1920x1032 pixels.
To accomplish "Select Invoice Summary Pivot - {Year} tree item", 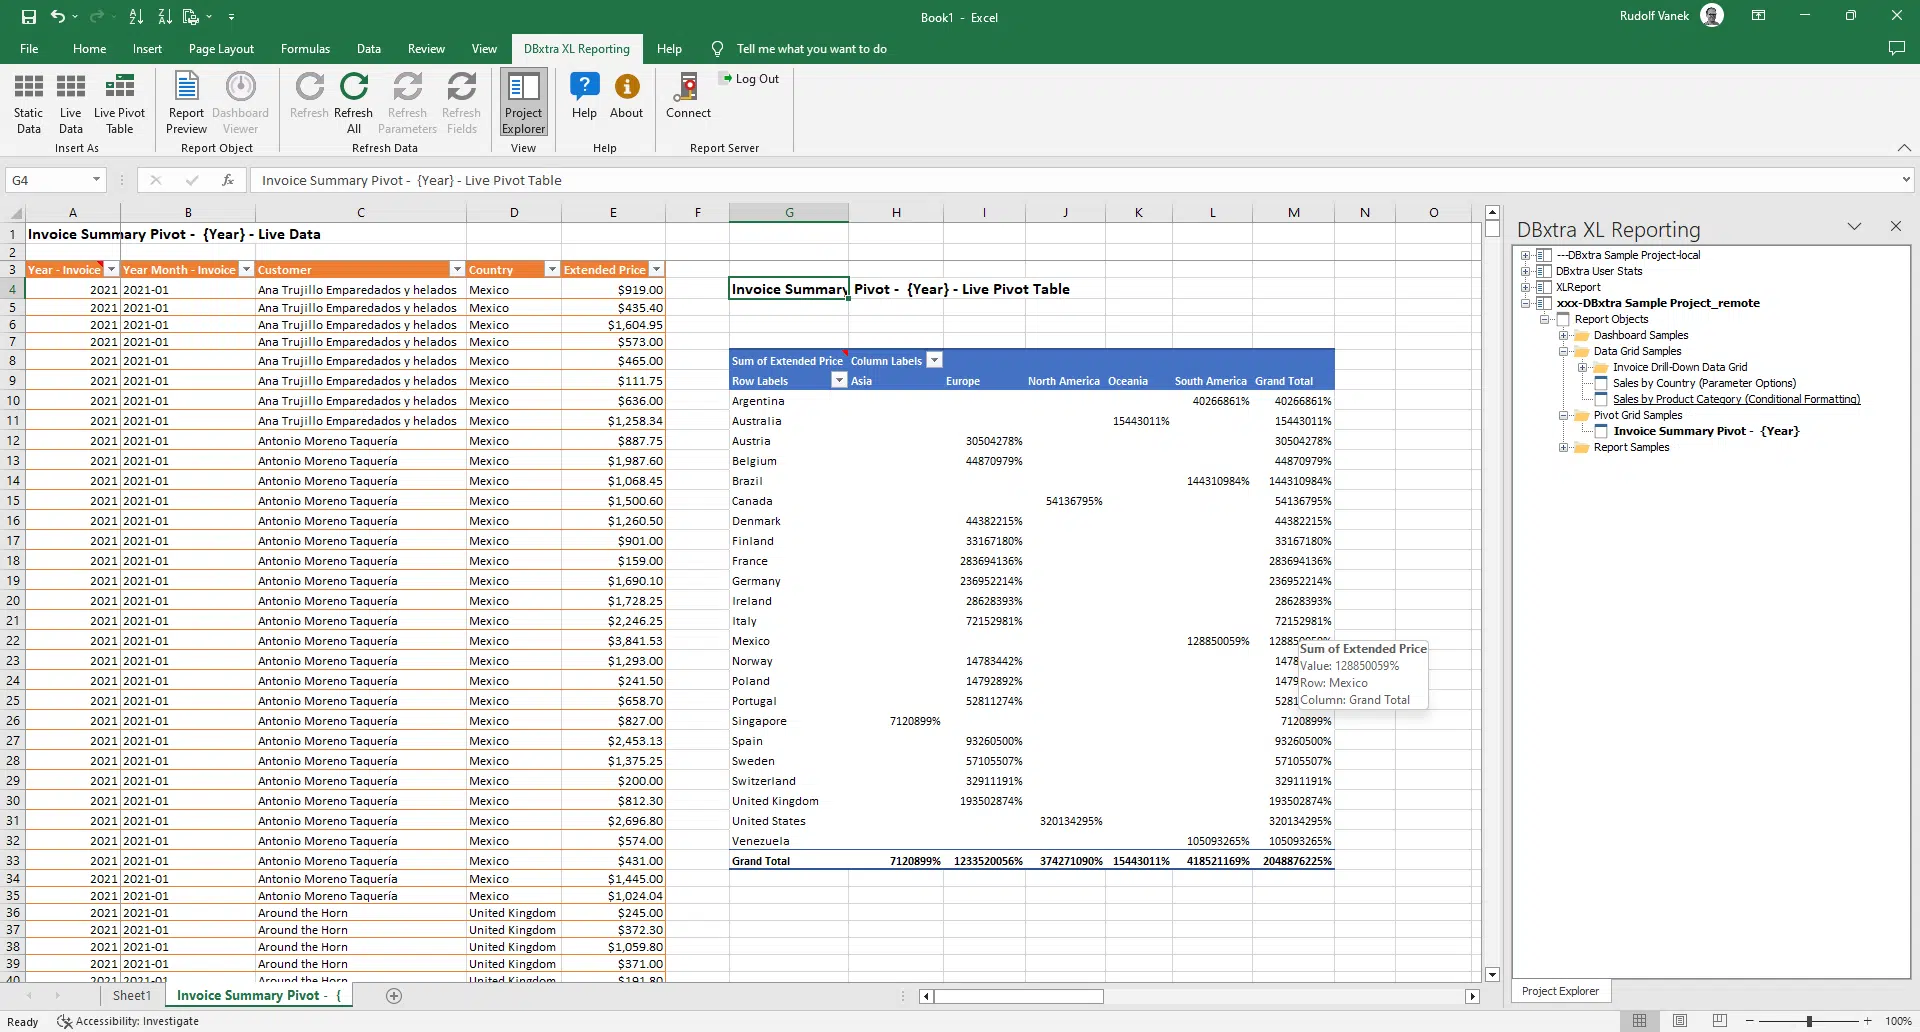I will [1706, 431].
